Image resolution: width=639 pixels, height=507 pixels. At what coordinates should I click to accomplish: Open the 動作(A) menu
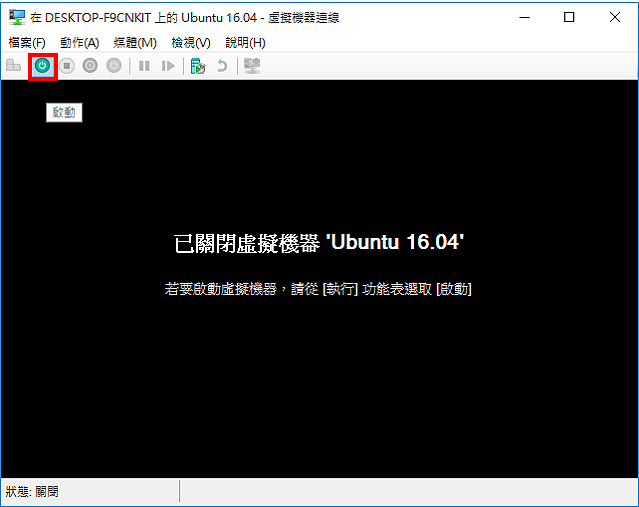[79, 42]
